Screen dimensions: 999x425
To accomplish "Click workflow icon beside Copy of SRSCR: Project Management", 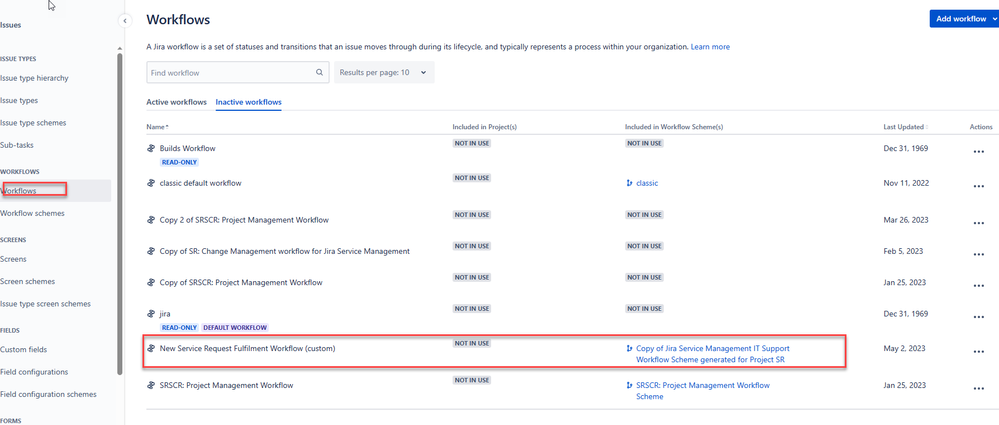I will (x=152, y=282).
